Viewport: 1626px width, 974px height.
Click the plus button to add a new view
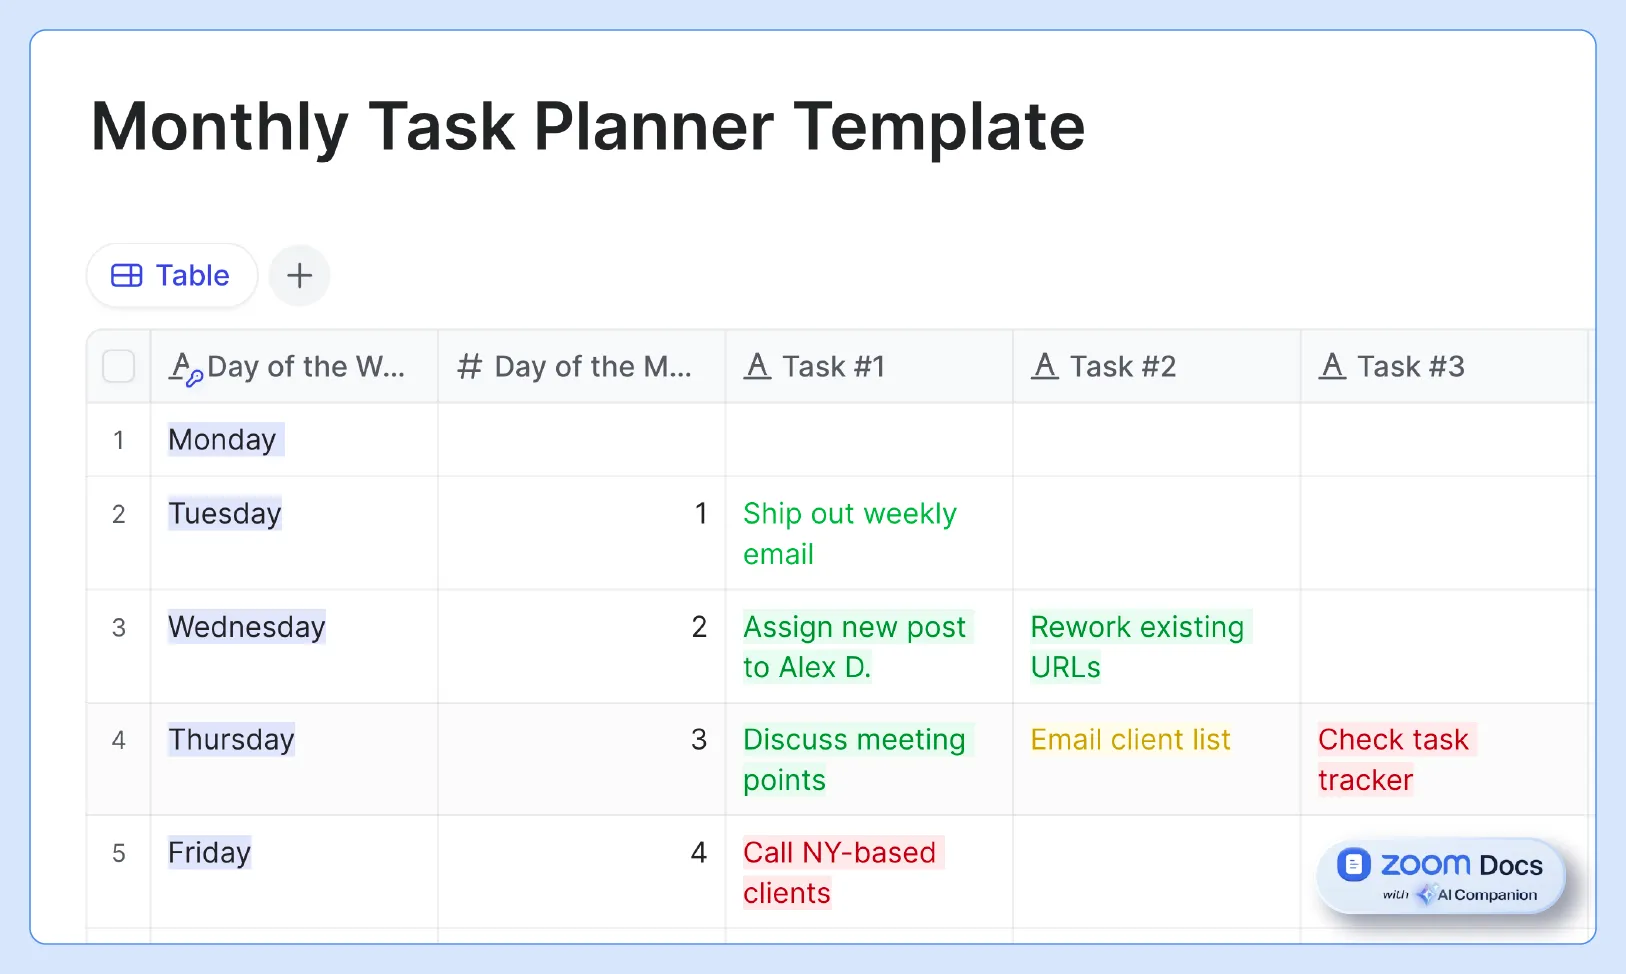pos(299,275)
